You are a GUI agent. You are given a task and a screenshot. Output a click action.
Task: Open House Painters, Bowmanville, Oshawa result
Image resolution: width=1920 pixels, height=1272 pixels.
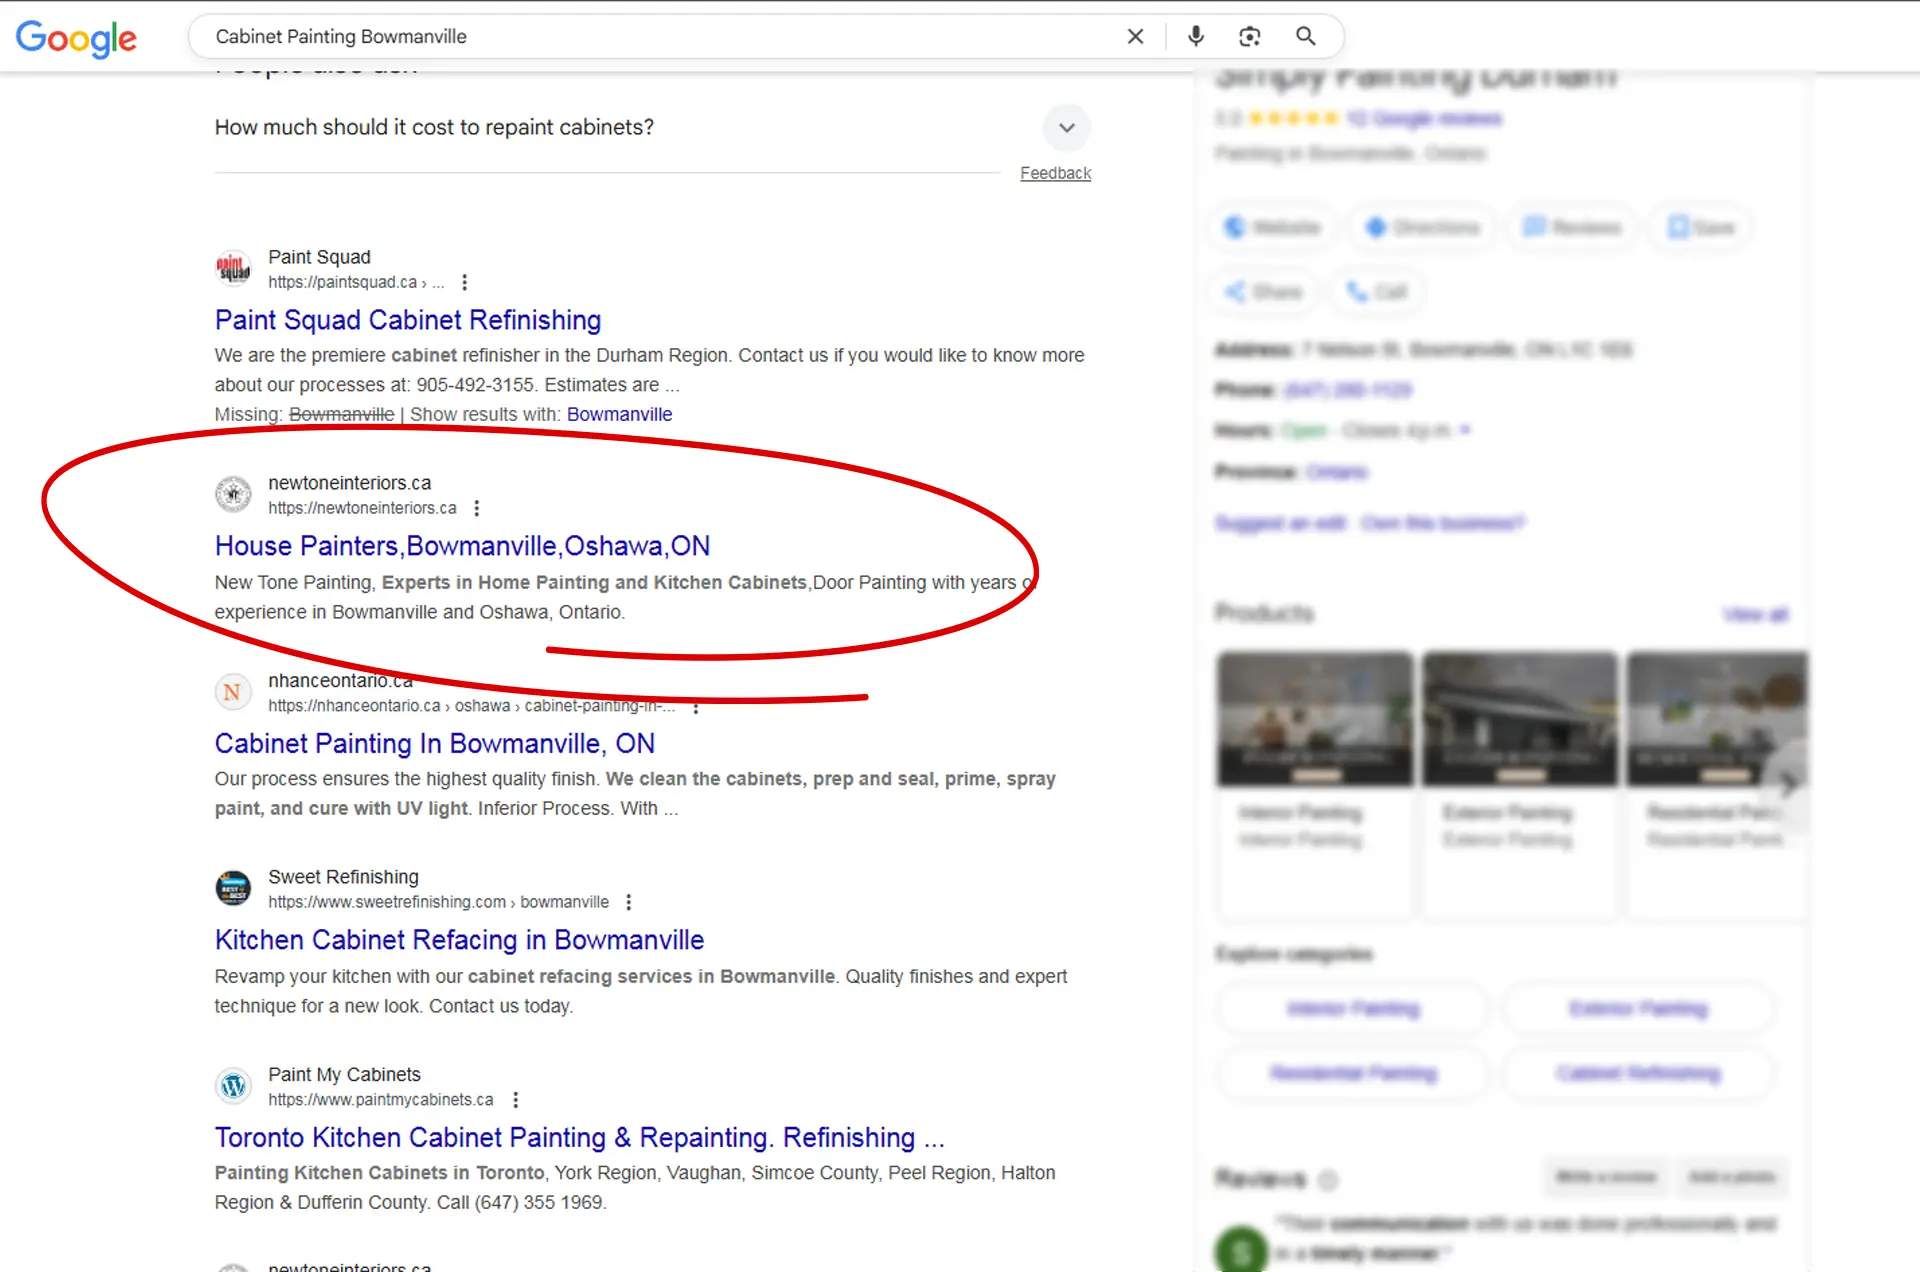(462, 546)
